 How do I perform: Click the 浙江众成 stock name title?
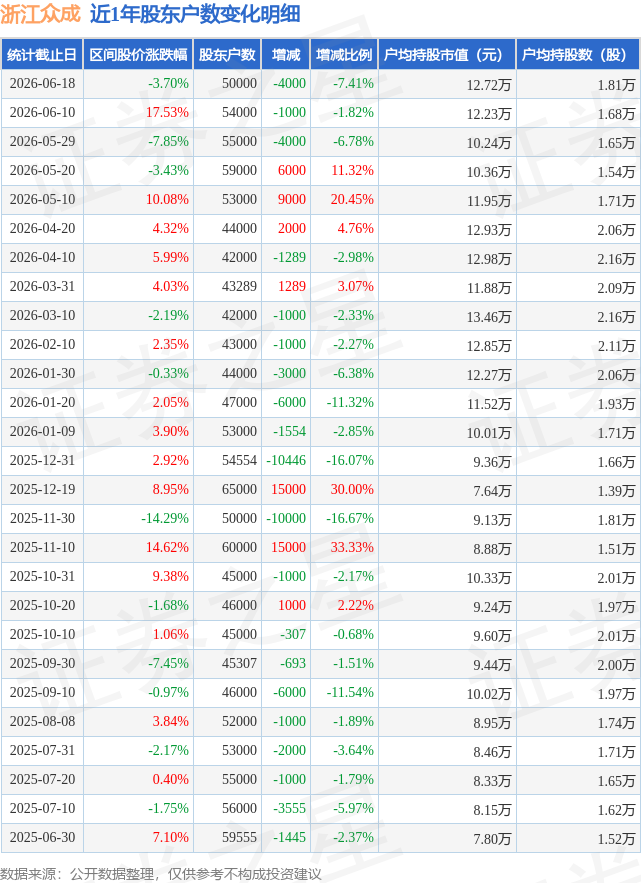[x=41, y=14]
